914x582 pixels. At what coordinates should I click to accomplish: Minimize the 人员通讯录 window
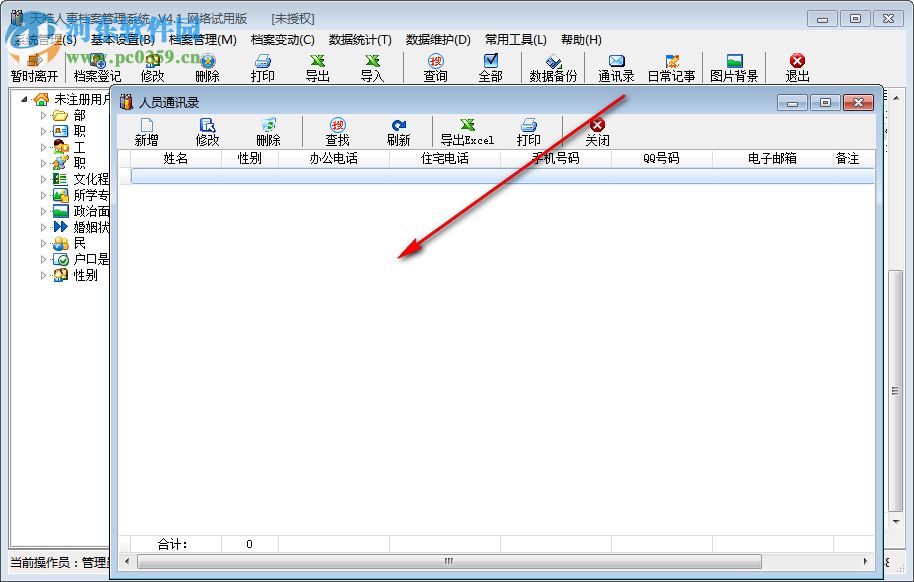coord(792,103)
